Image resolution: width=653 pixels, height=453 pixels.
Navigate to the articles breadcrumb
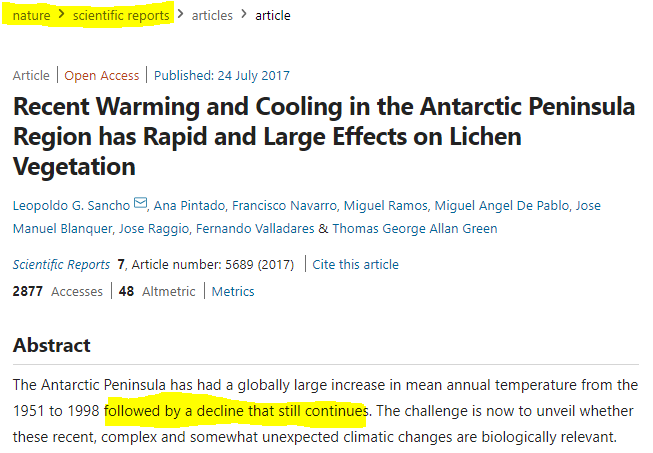(211, 16)
